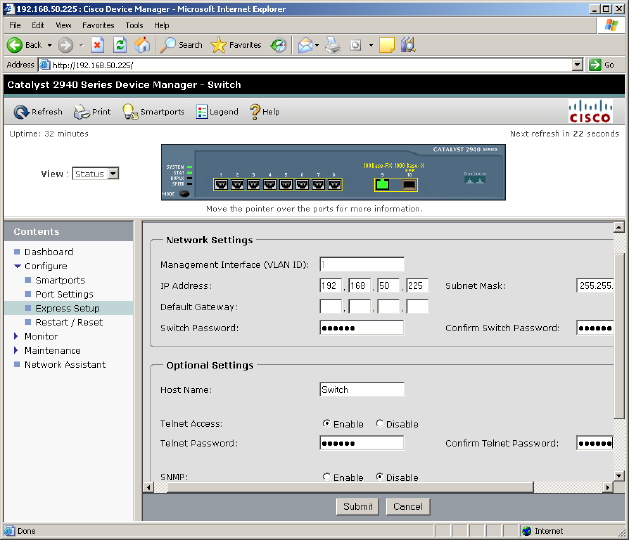Click port 10 SFP slot on switch
Viewport: 629px width, 540px height.
(409, 185)
